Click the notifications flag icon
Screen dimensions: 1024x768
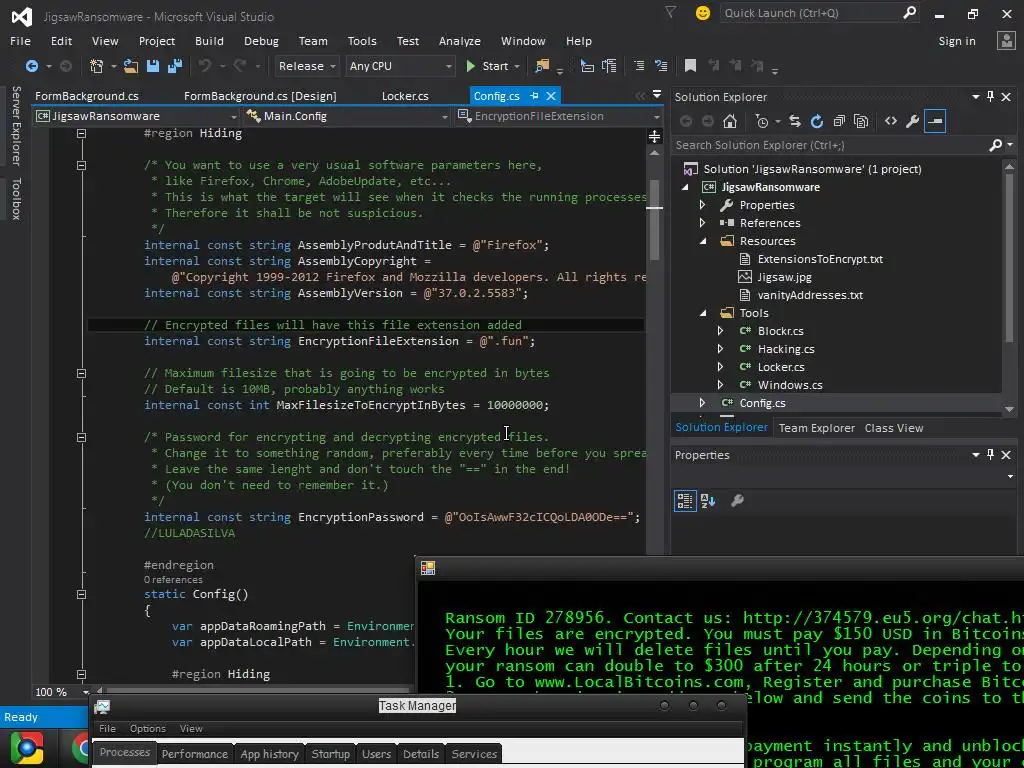coord(671,12)
